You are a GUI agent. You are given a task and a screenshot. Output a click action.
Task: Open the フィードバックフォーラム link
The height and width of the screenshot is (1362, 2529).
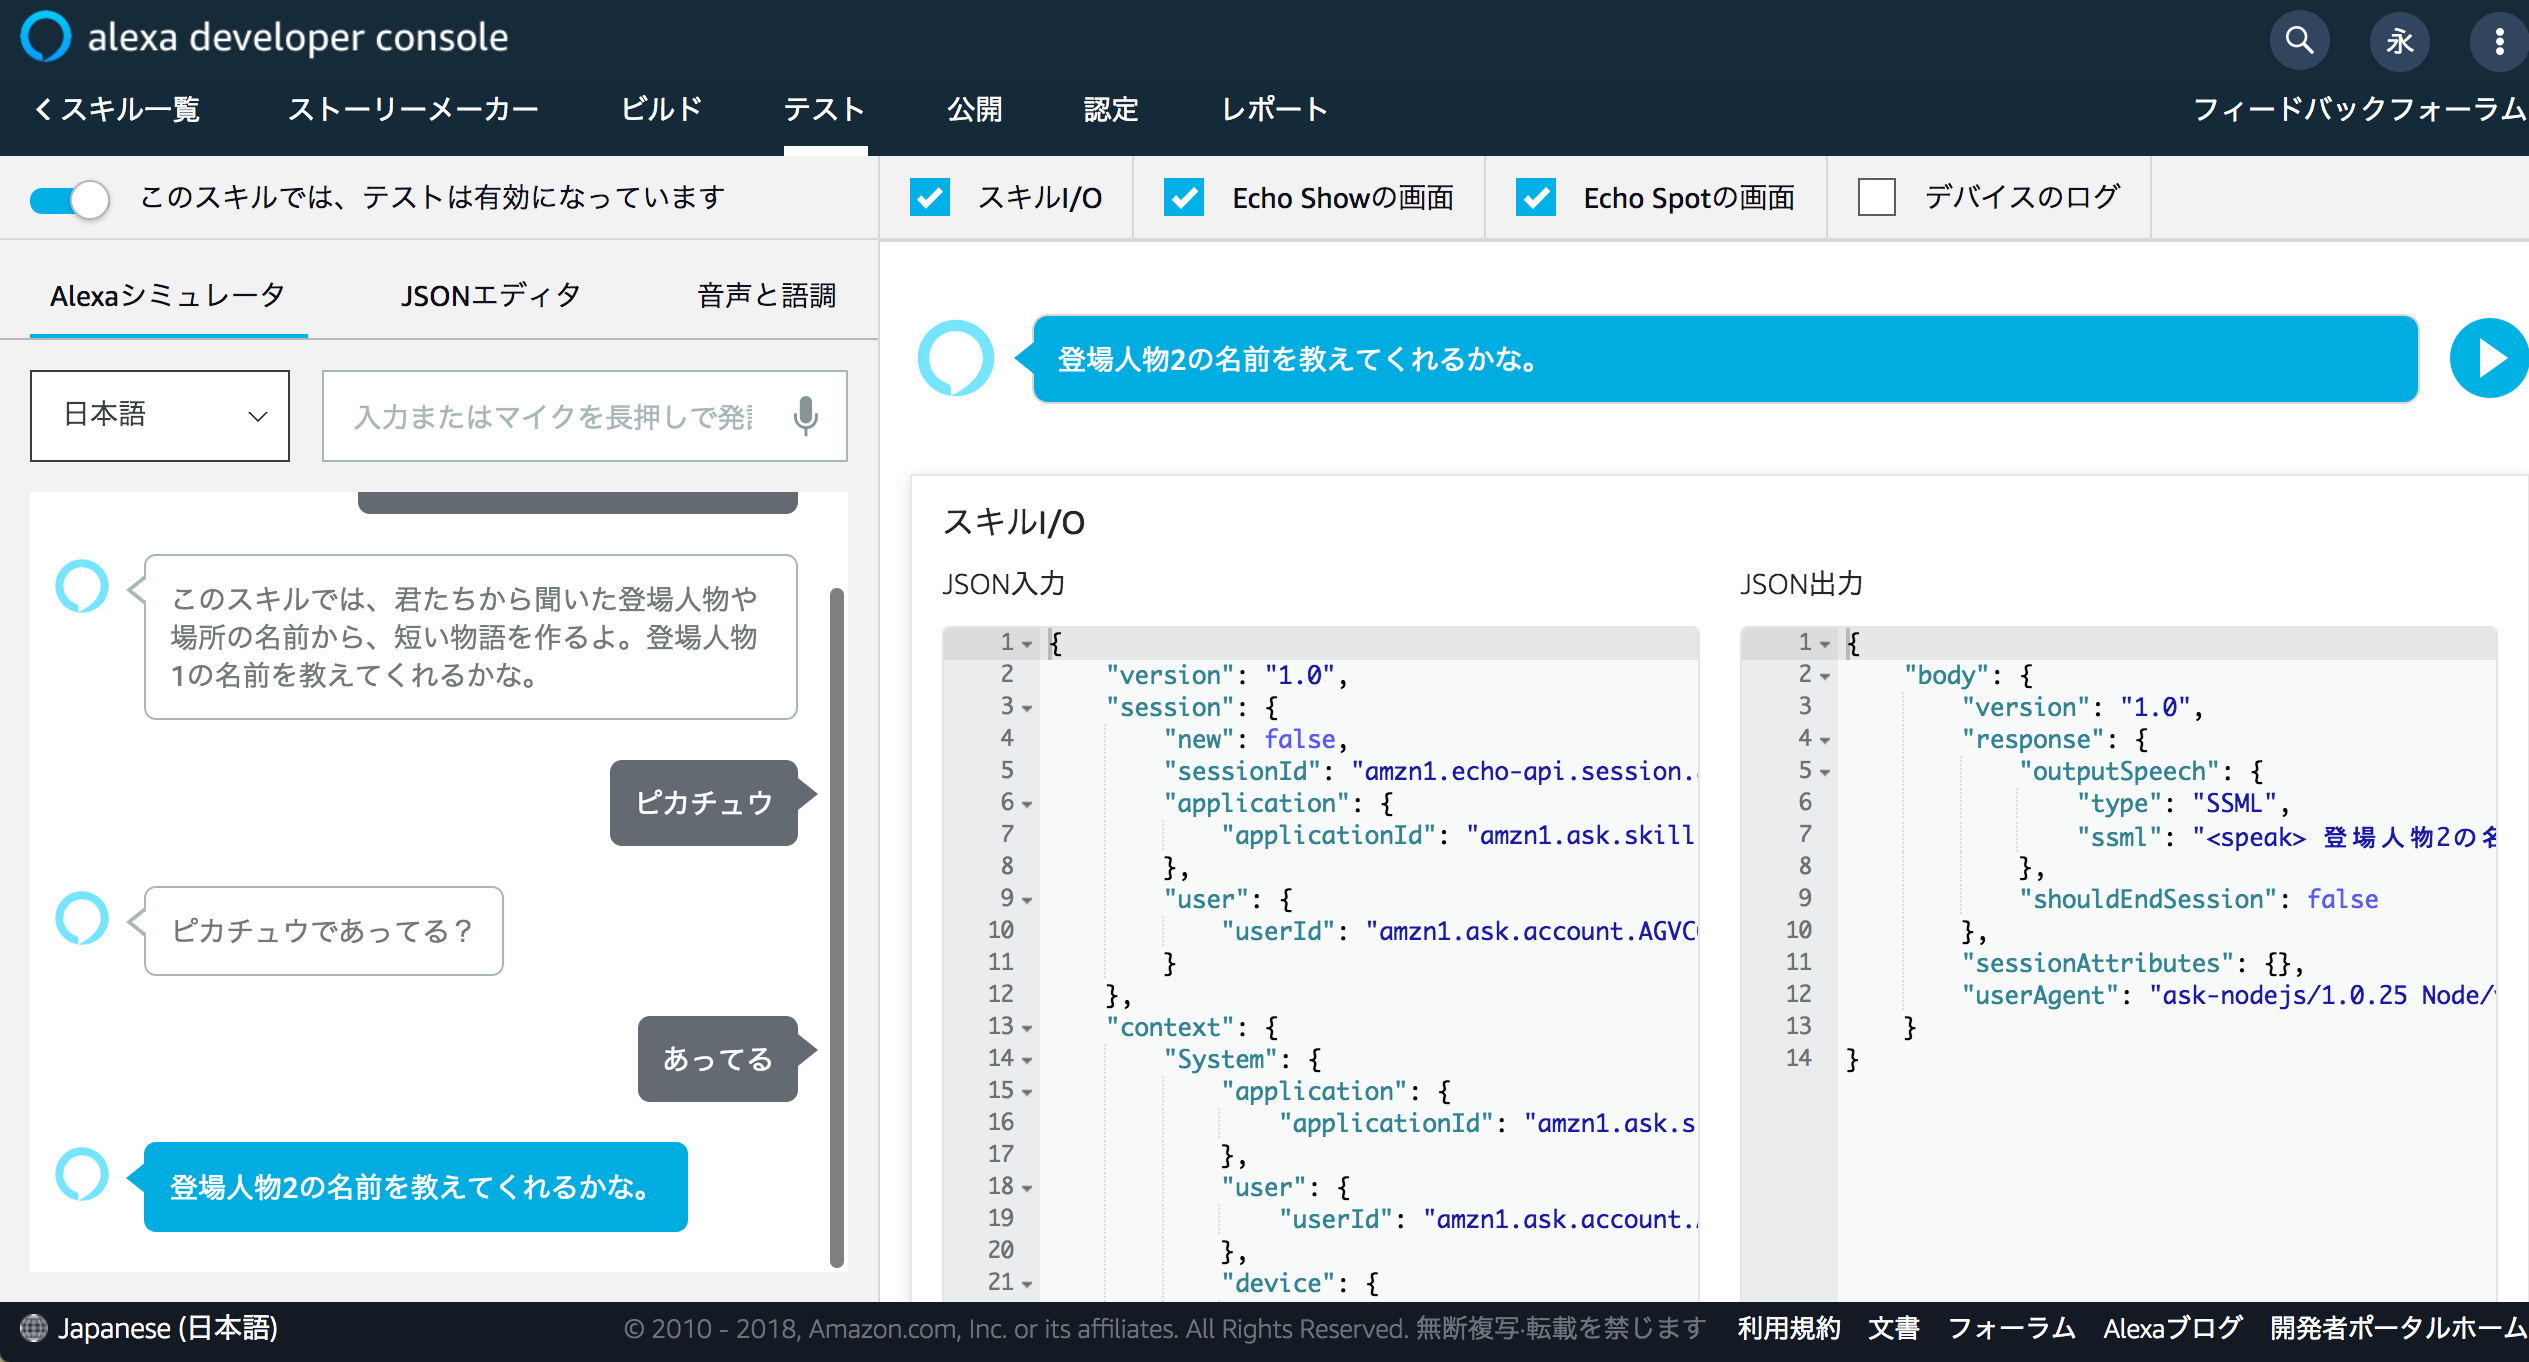pyautogui.click(x=2360, y=109)
